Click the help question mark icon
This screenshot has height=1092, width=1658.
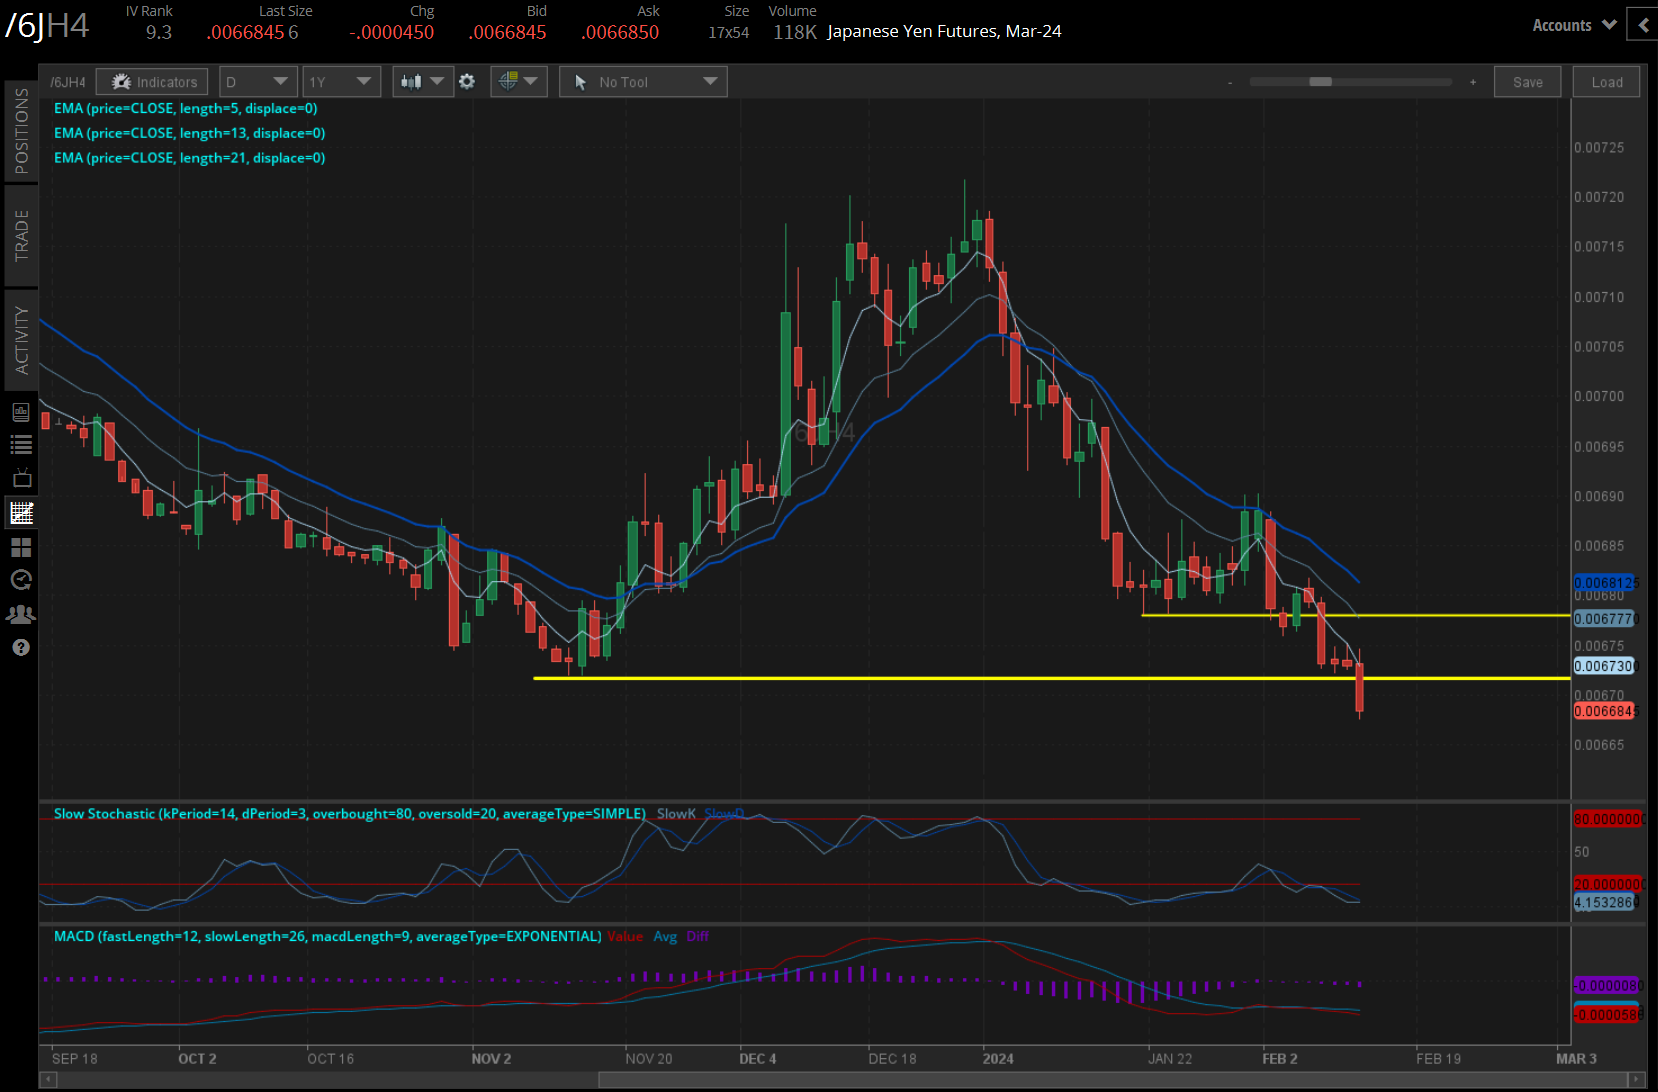[21, 648]
